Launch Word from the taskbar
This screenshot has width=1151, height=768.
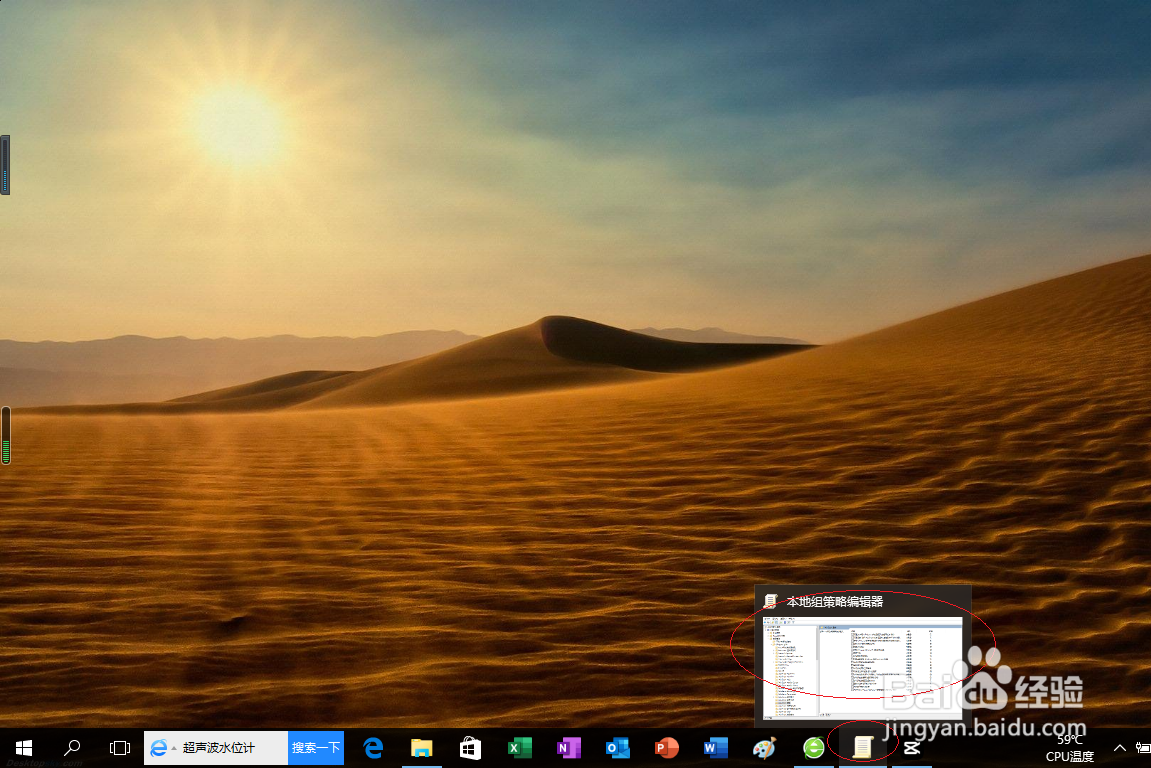coord(715,747)
